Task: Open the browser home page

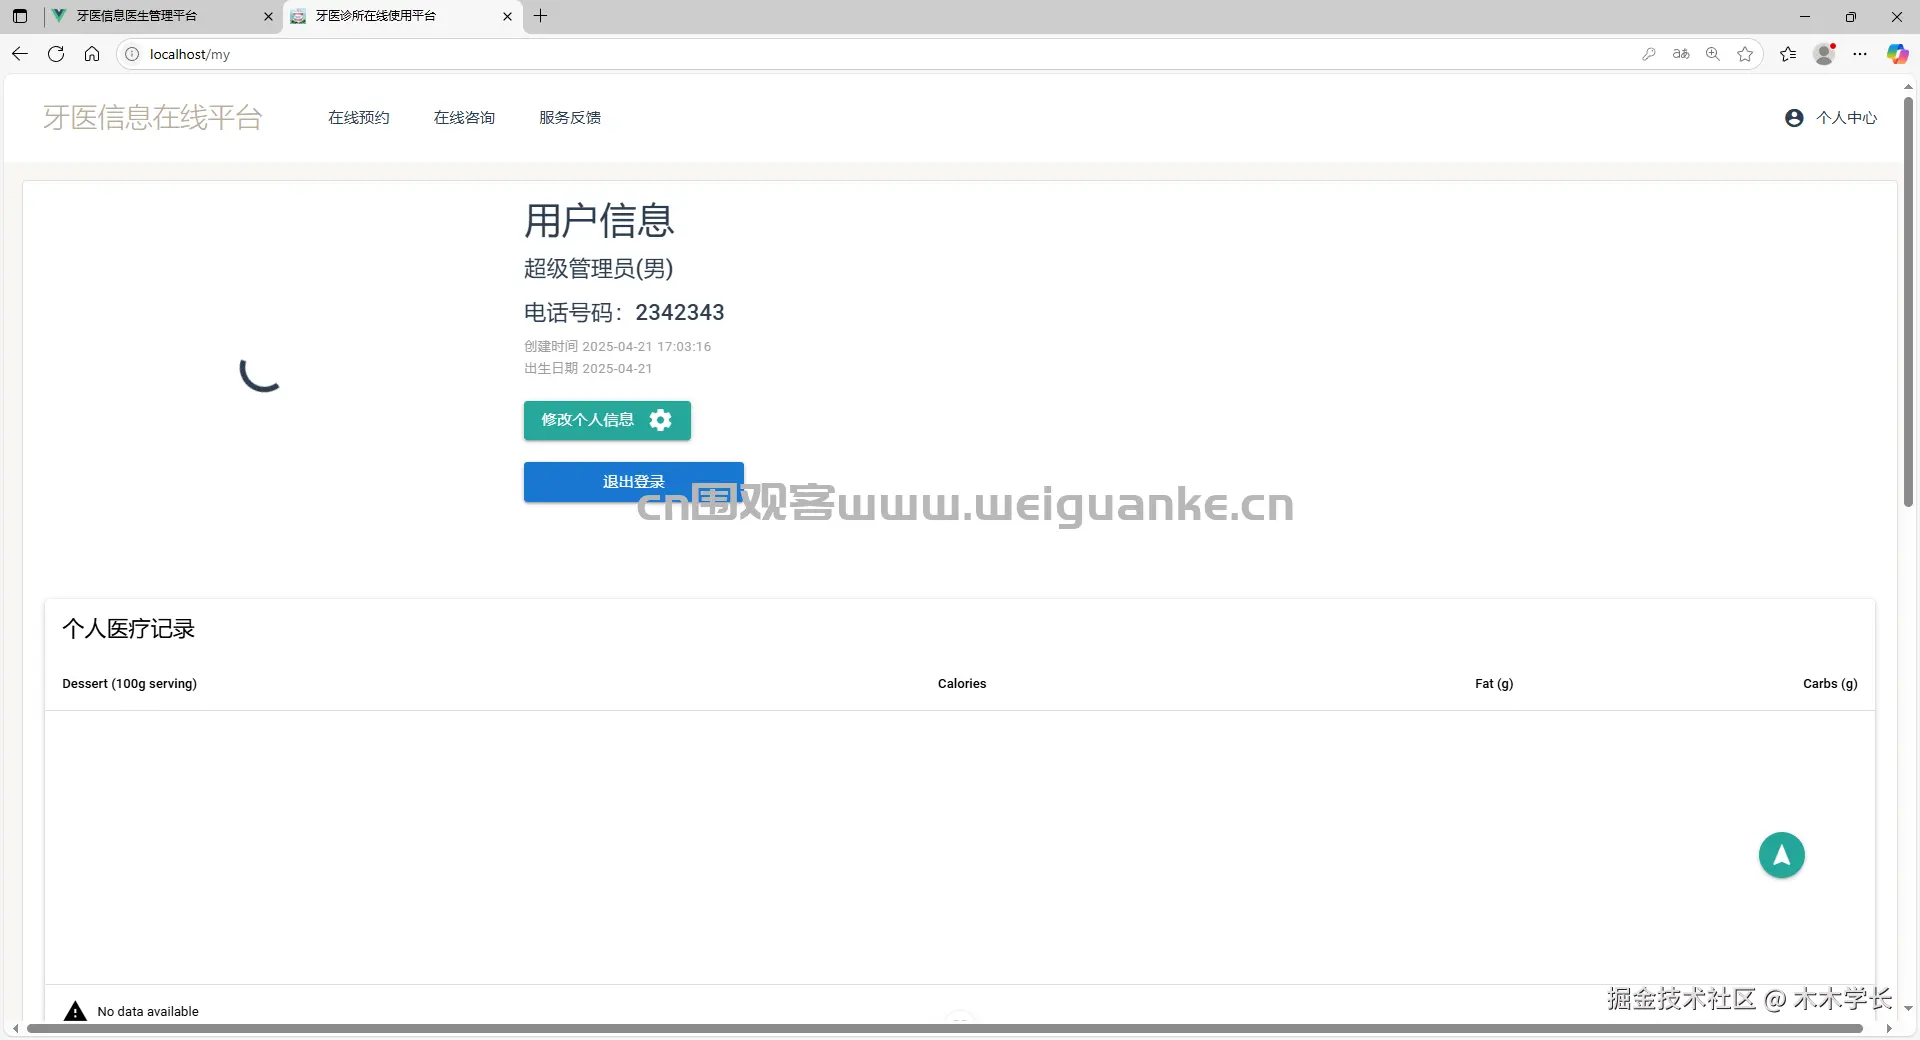Action: (x=92, y=54)
